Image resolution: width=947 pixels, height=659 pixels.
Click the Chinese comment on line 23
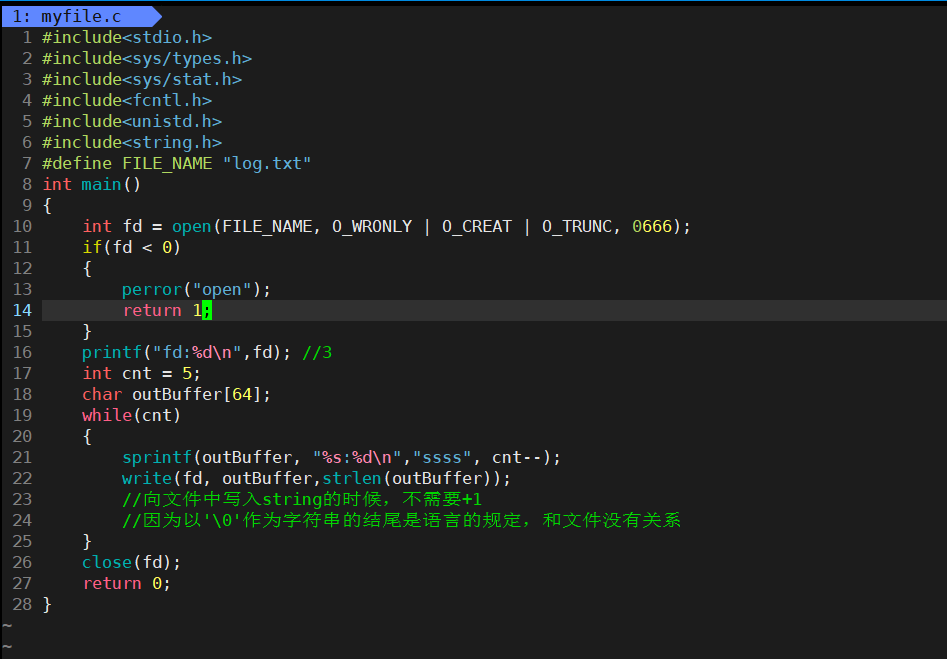click(x=302, y=499)
